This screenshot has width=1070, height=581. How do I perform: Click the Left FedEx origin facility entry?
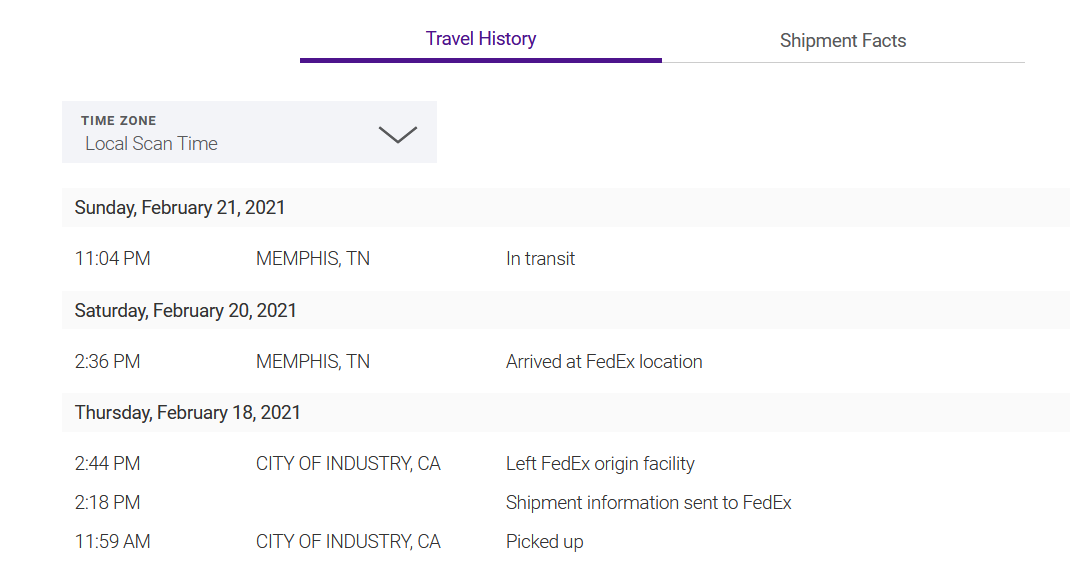point(600,463)
